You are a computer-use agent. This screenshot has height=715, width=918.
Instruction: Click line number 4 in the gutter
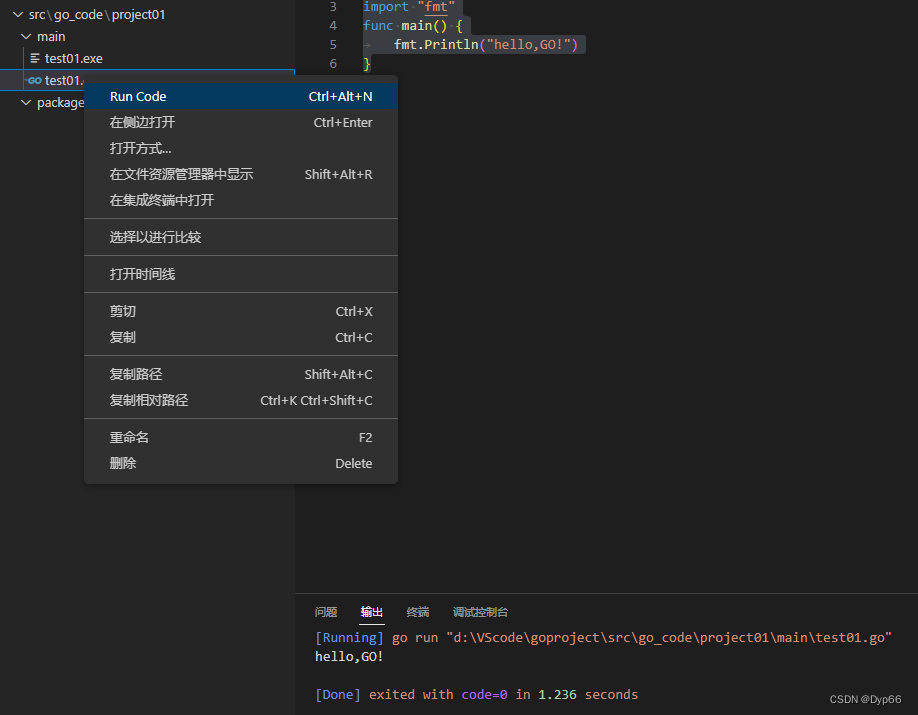333,25
